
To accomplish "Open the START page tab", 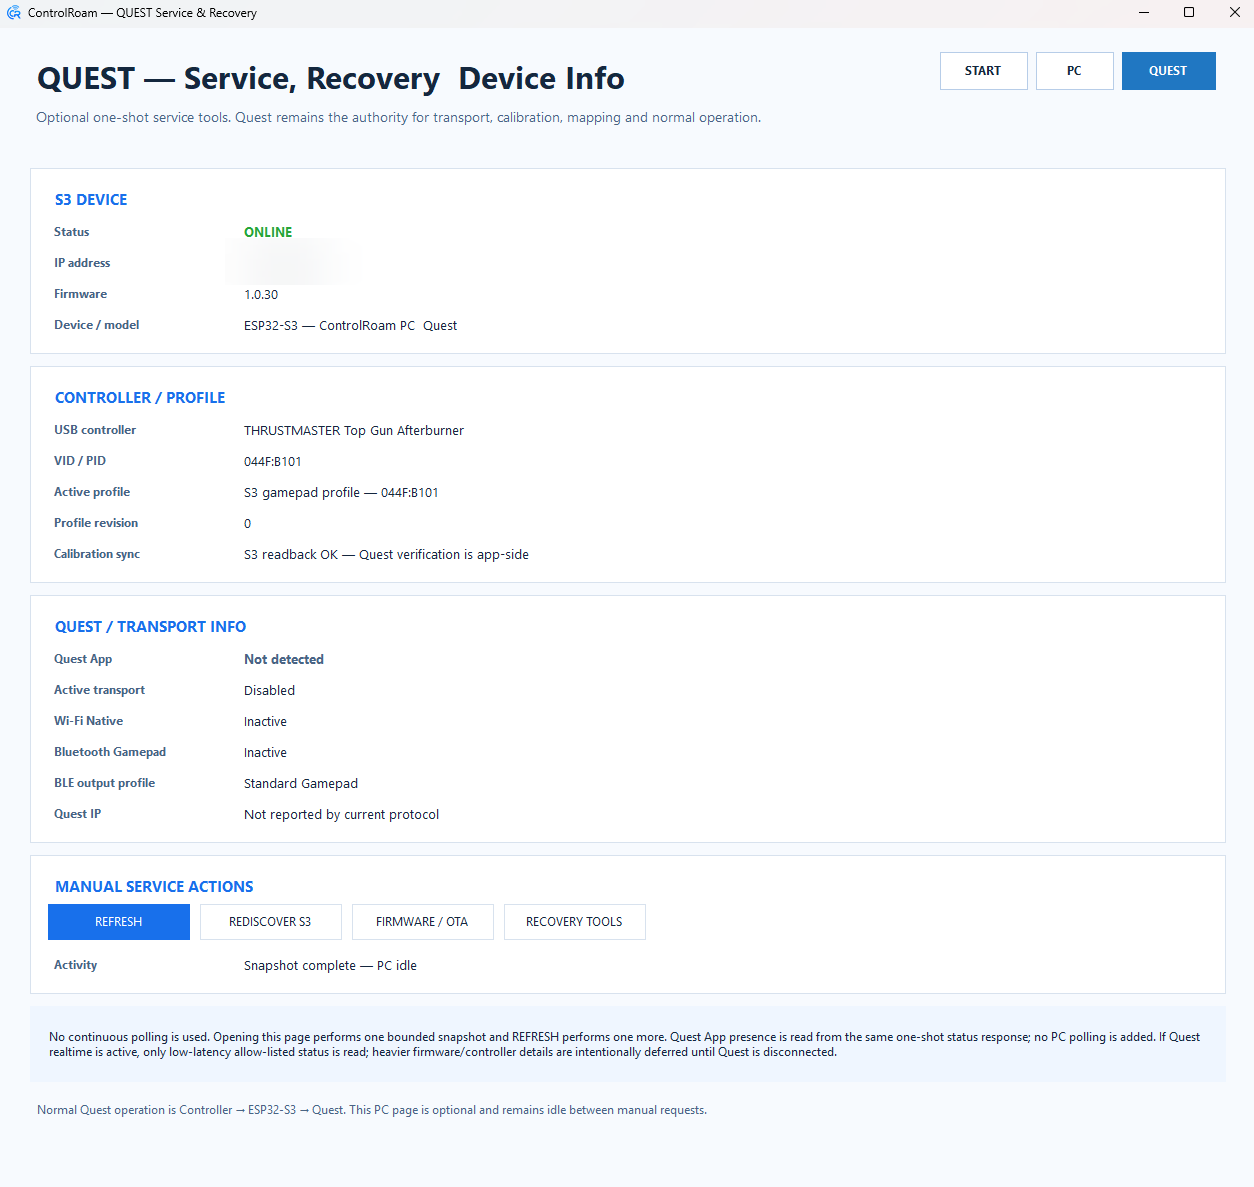I will tap(983, 71).
